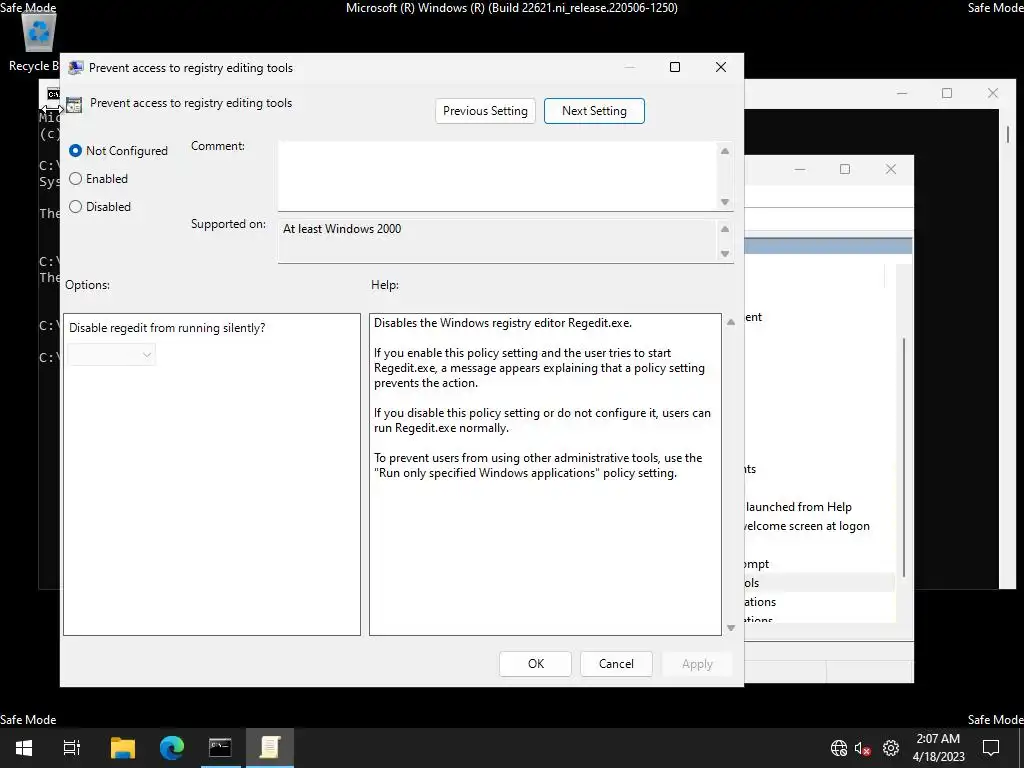Maximize the policy settings dialog
Viewport: 1024px width, 768px height.
pyautogui.click(x=675, y=67)
